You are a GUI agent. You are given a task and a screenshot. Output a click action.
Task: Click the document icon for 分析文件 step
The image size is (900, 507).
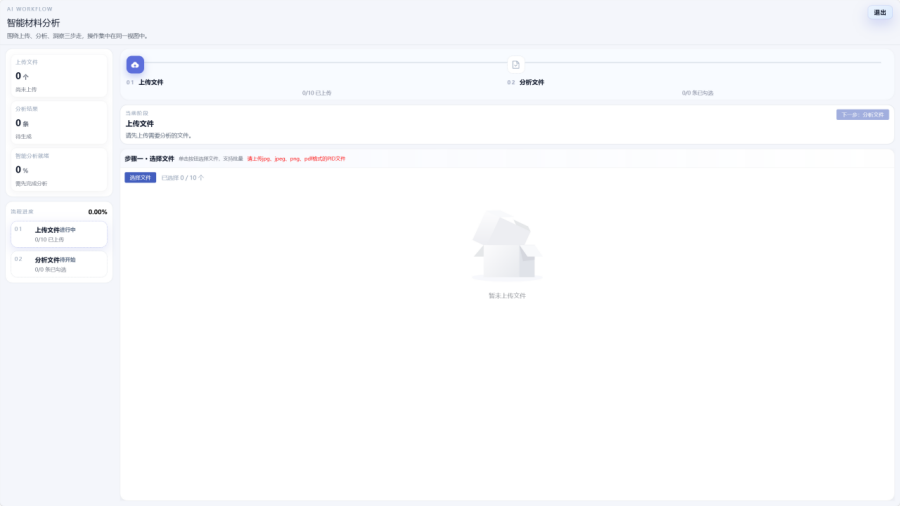pyautogui.click(x=515, y=65)
